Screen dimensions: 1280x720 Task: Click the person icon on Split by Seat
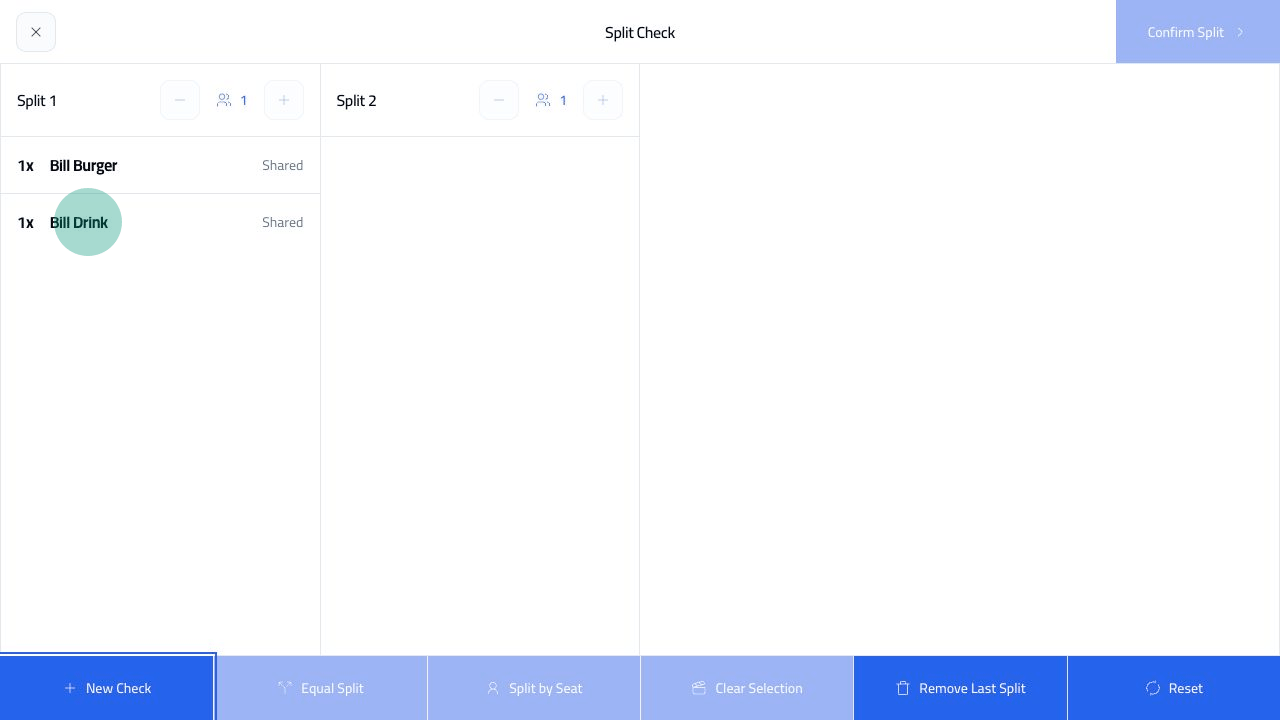click(493, 688)
